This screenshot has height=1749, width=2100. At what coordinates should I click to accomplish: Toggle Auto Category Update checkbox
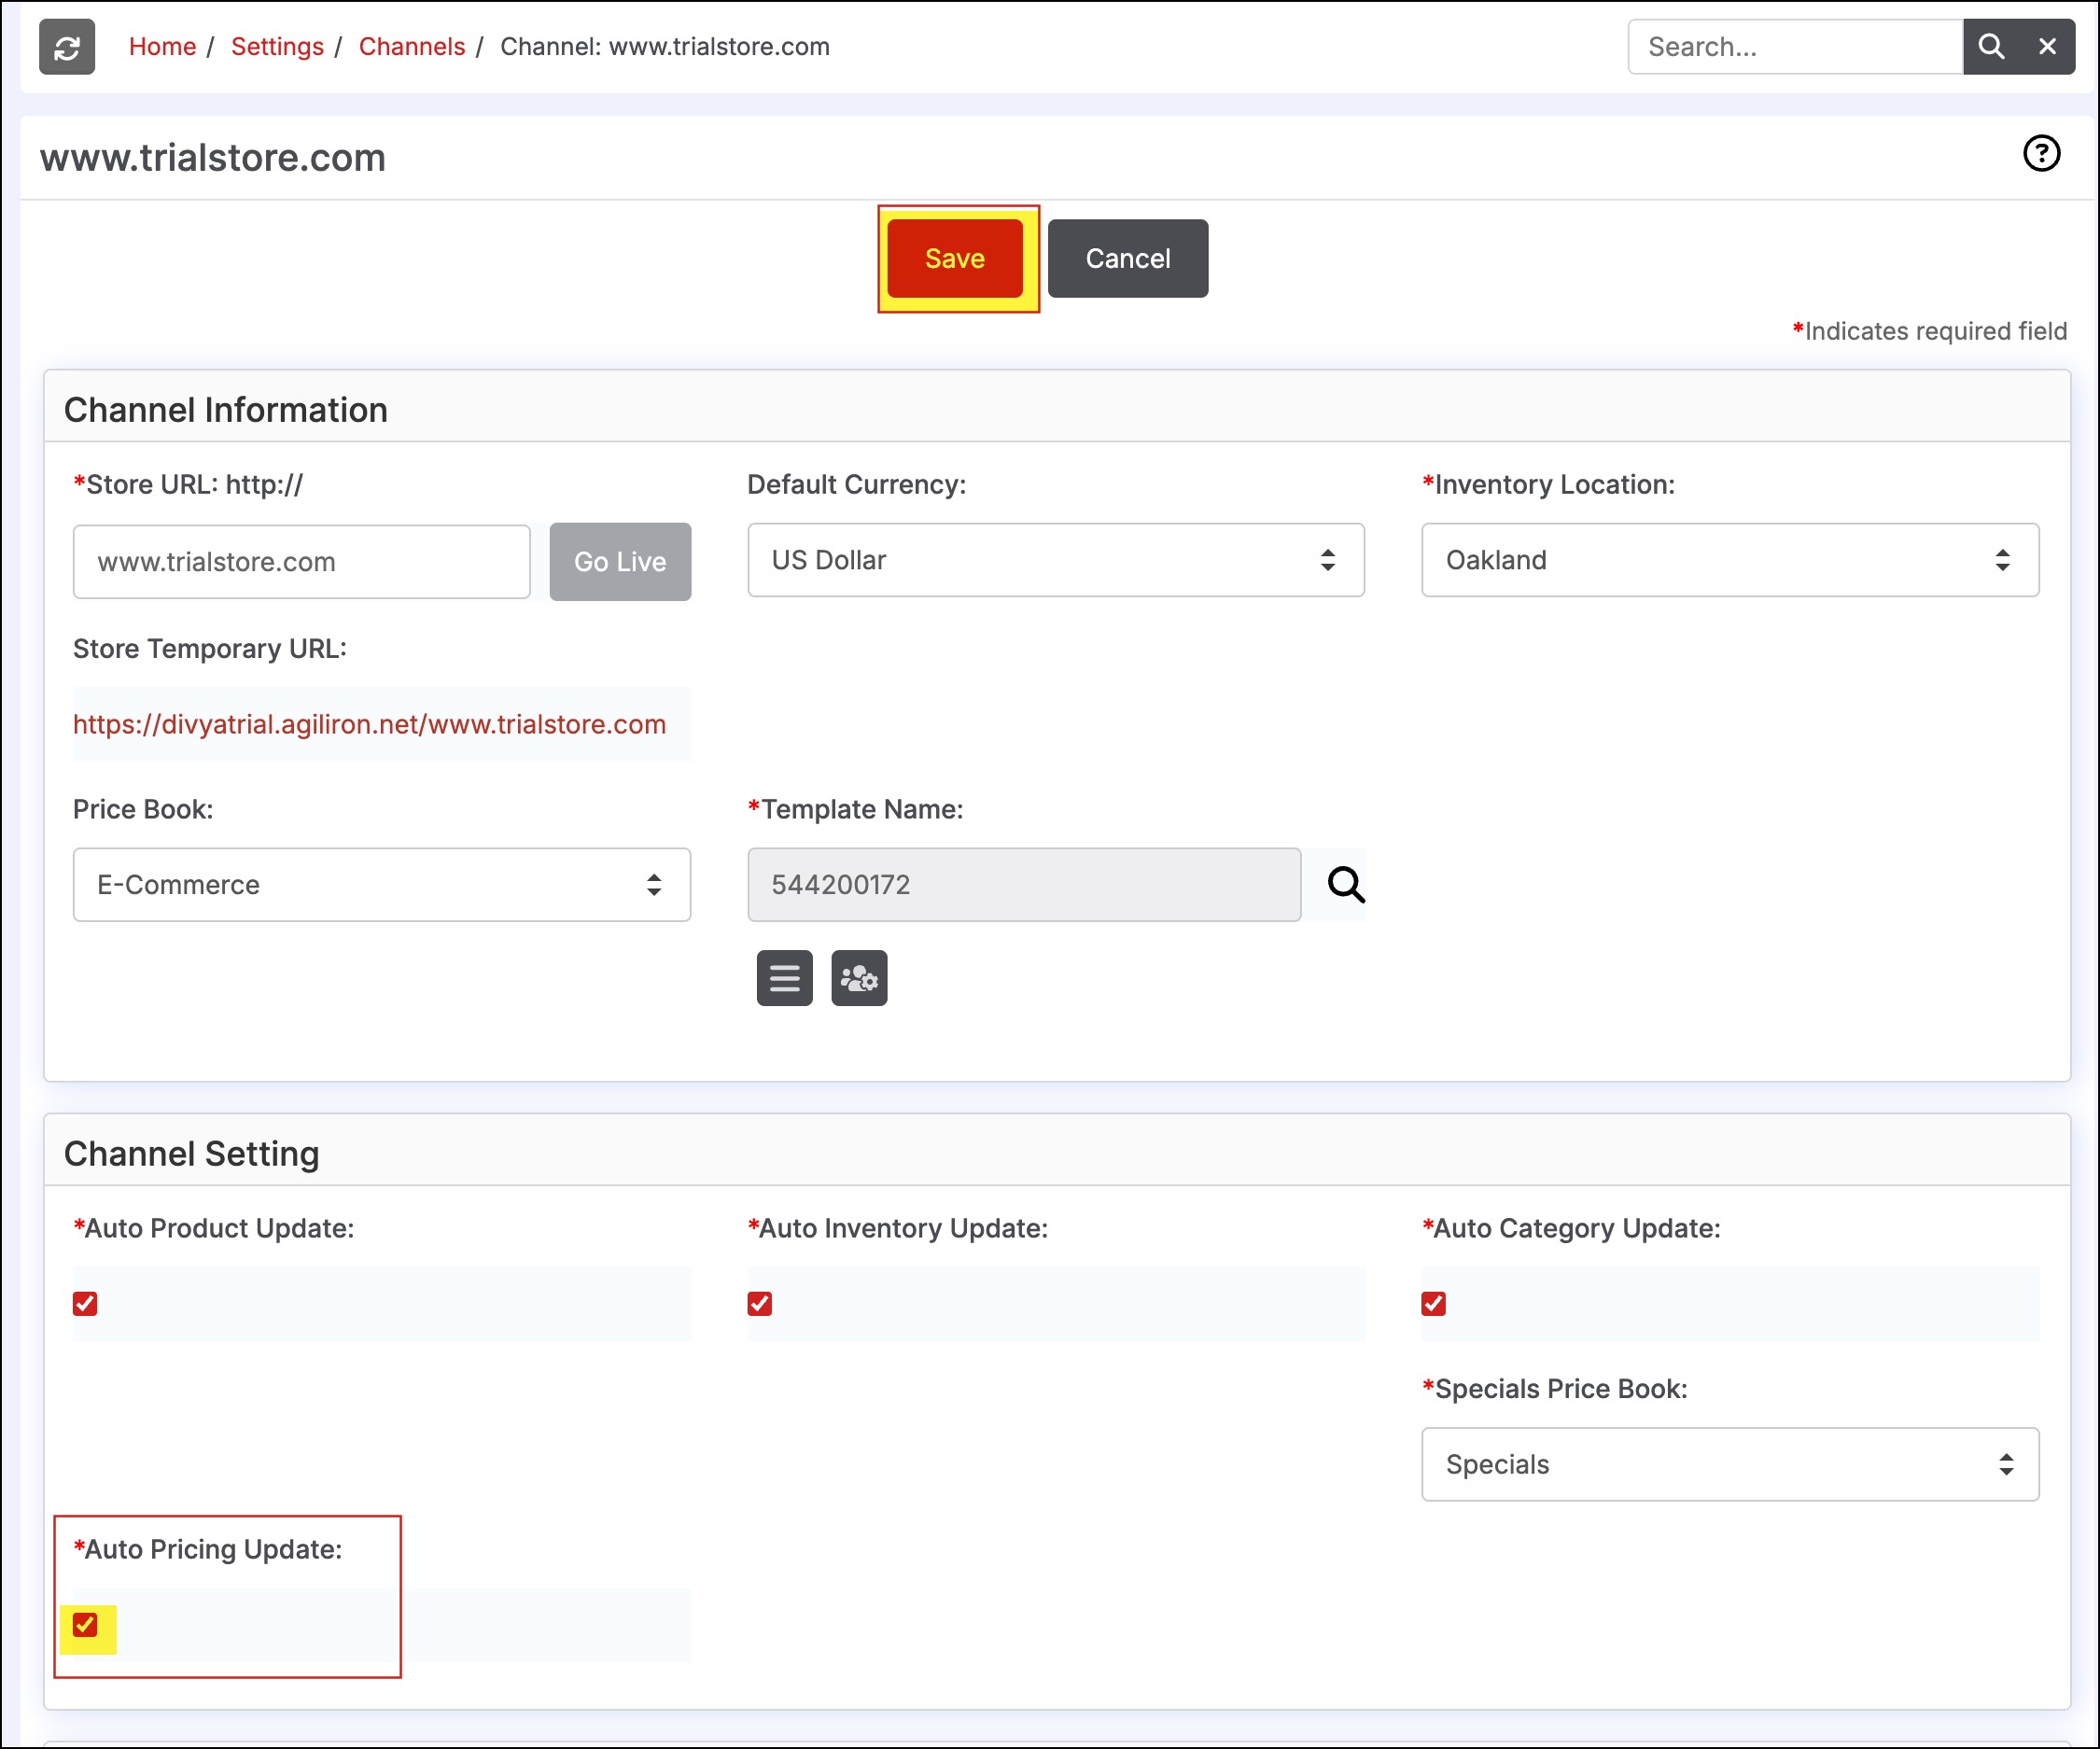click(x=1434, y=1303)
